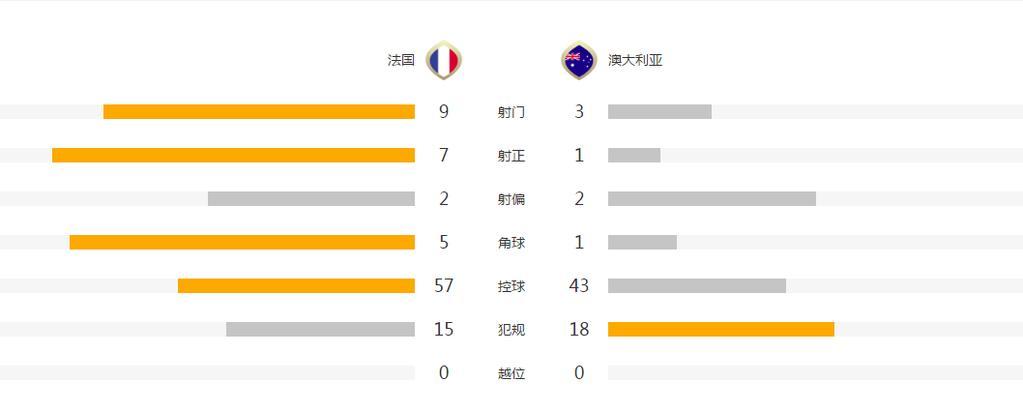Click France's orange 射门 shots bar
1023x400 pixels.
pyautogui.click(x=259, y=112)
